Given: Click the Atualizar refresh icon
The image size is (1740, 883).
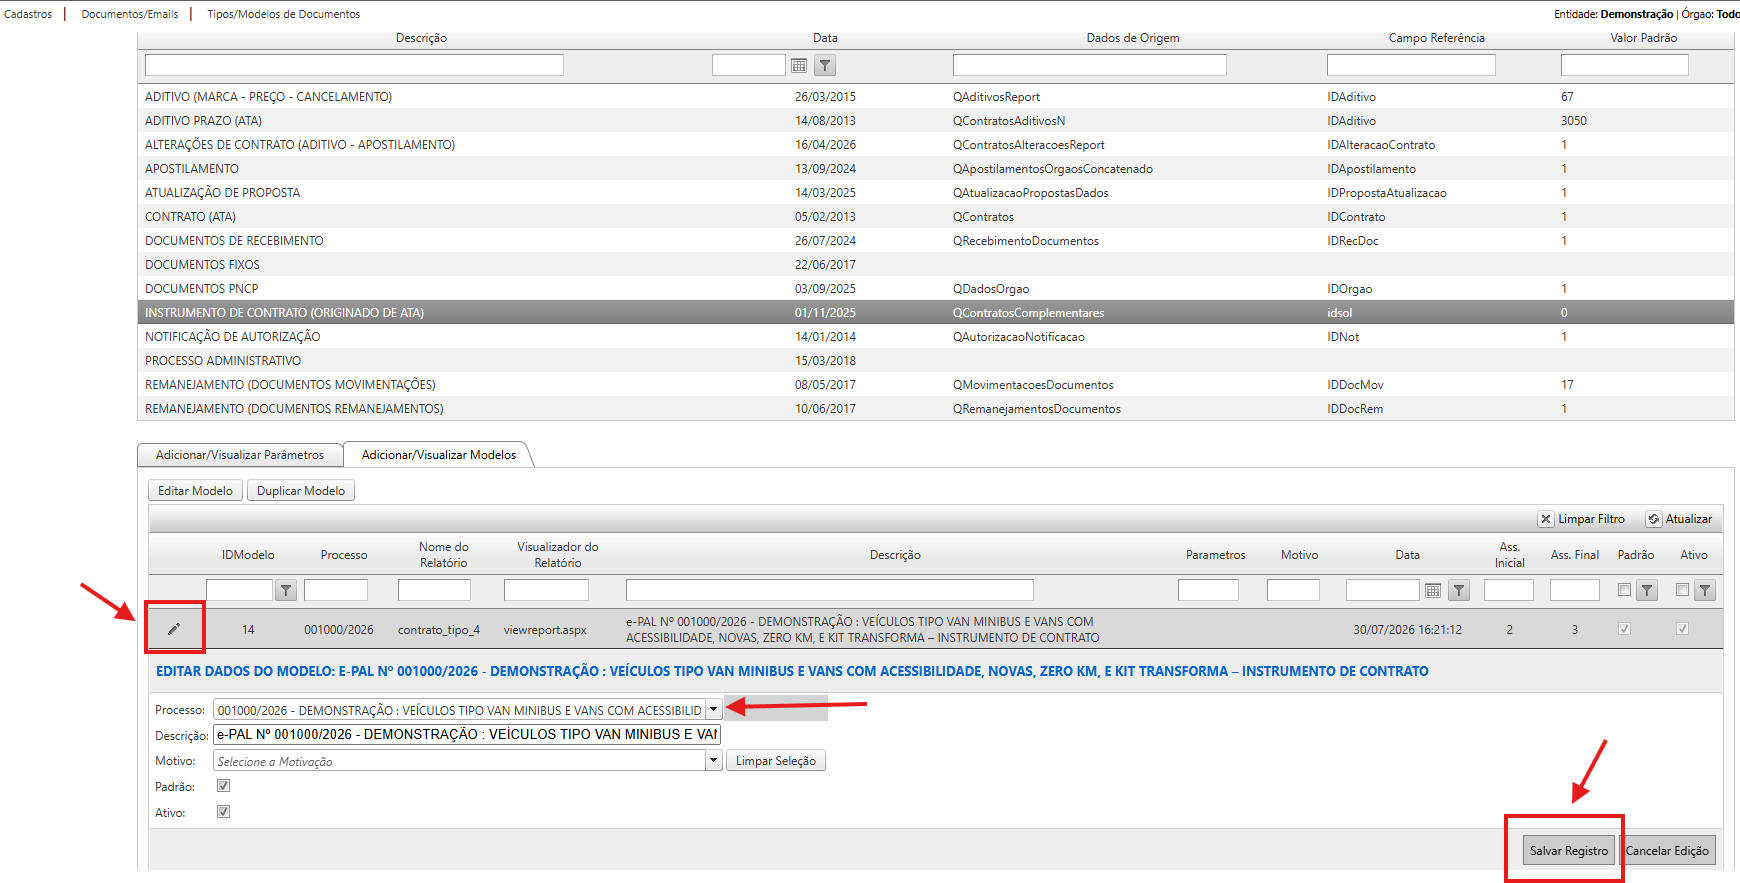Looking at the screenshot, I should [1654, 519].
